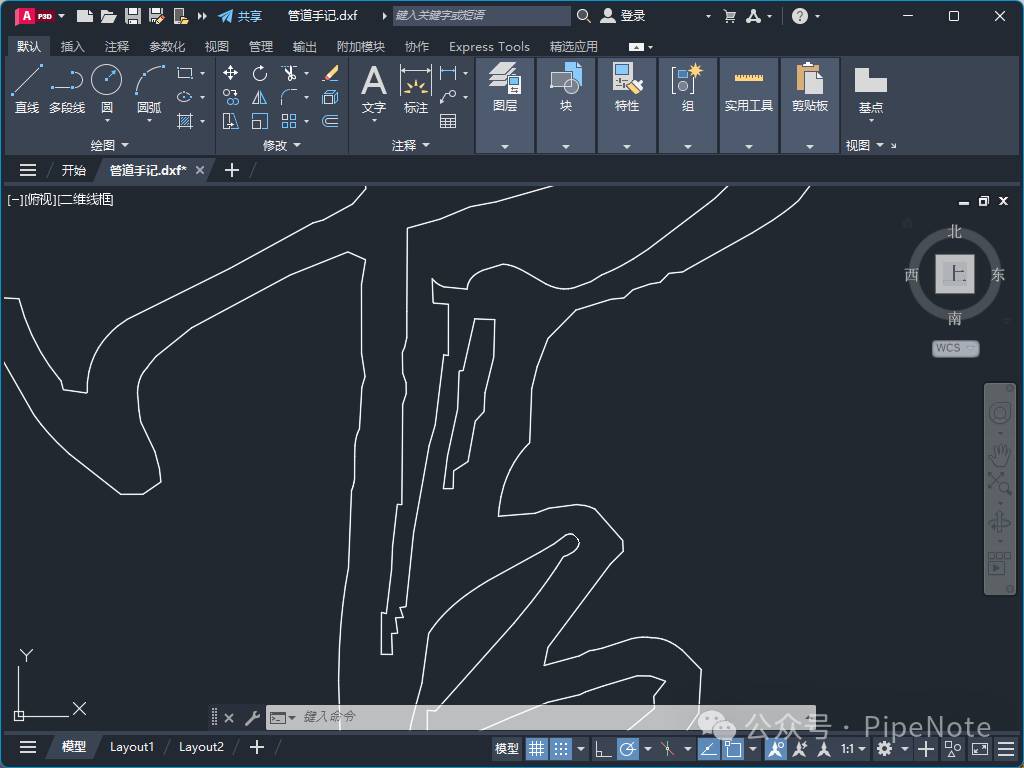Click the keyword search box
This screenshot has height=768, width=1024.
point(481,16)
